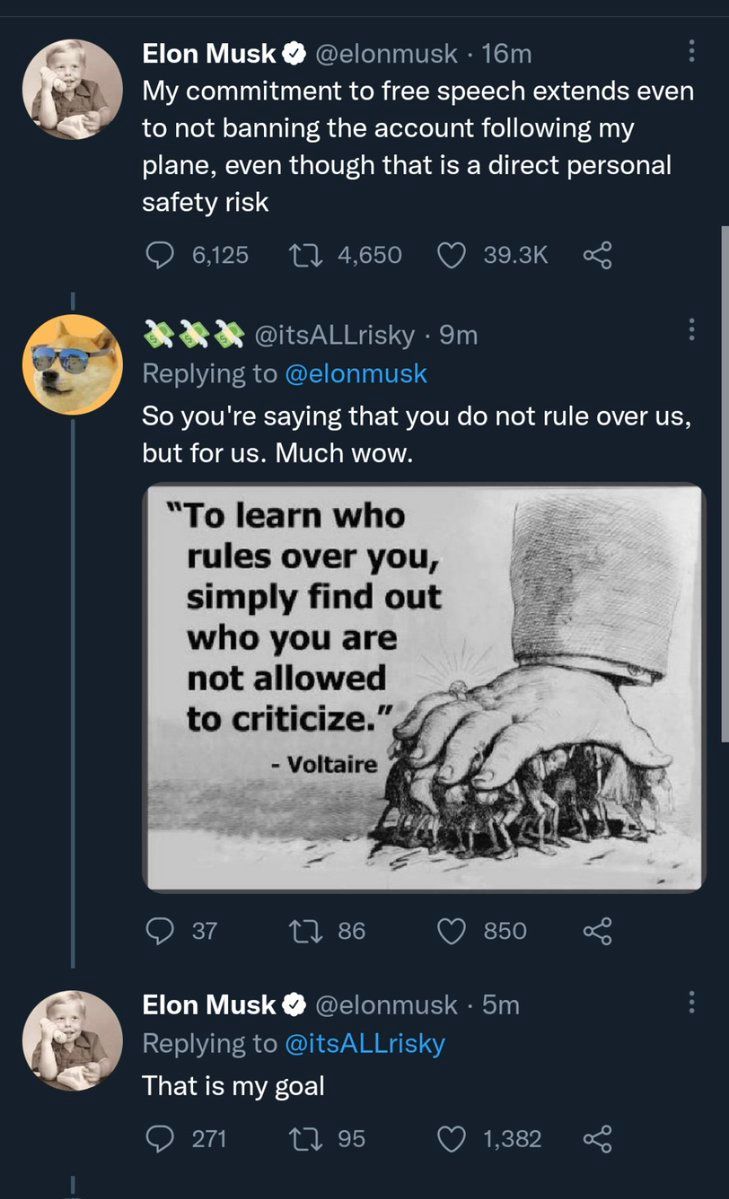Open more options on 'That is my goal' tweet
Screen dimensions: 729x1199
(691, 1003)
